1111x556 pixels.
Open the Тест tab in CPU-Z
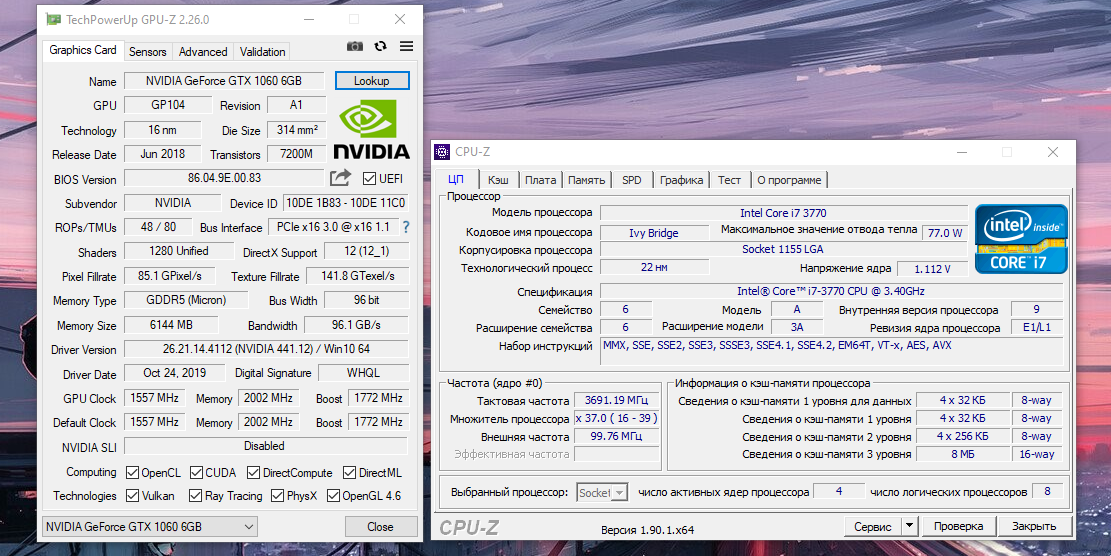click(x=729, y=180)
